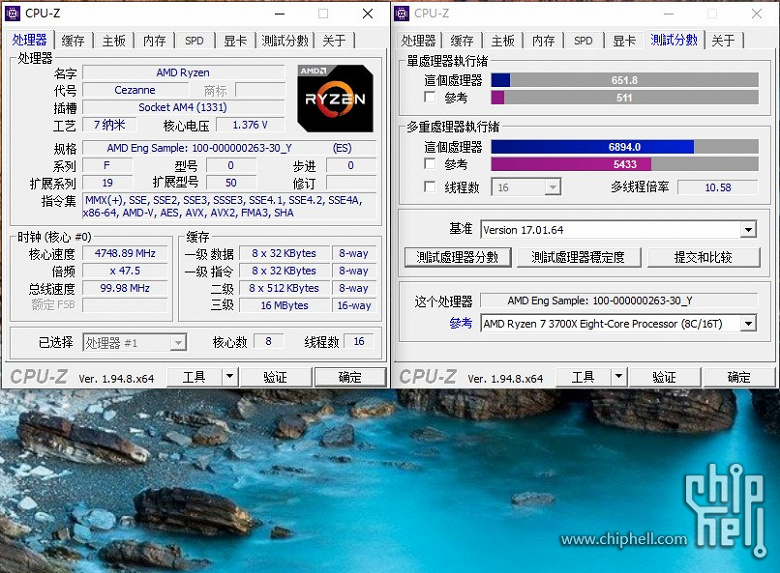The width and height of the screenshot is (780, 573).
Task: Click the AMD Ryzen logo image
Action: tap(335, 98)
